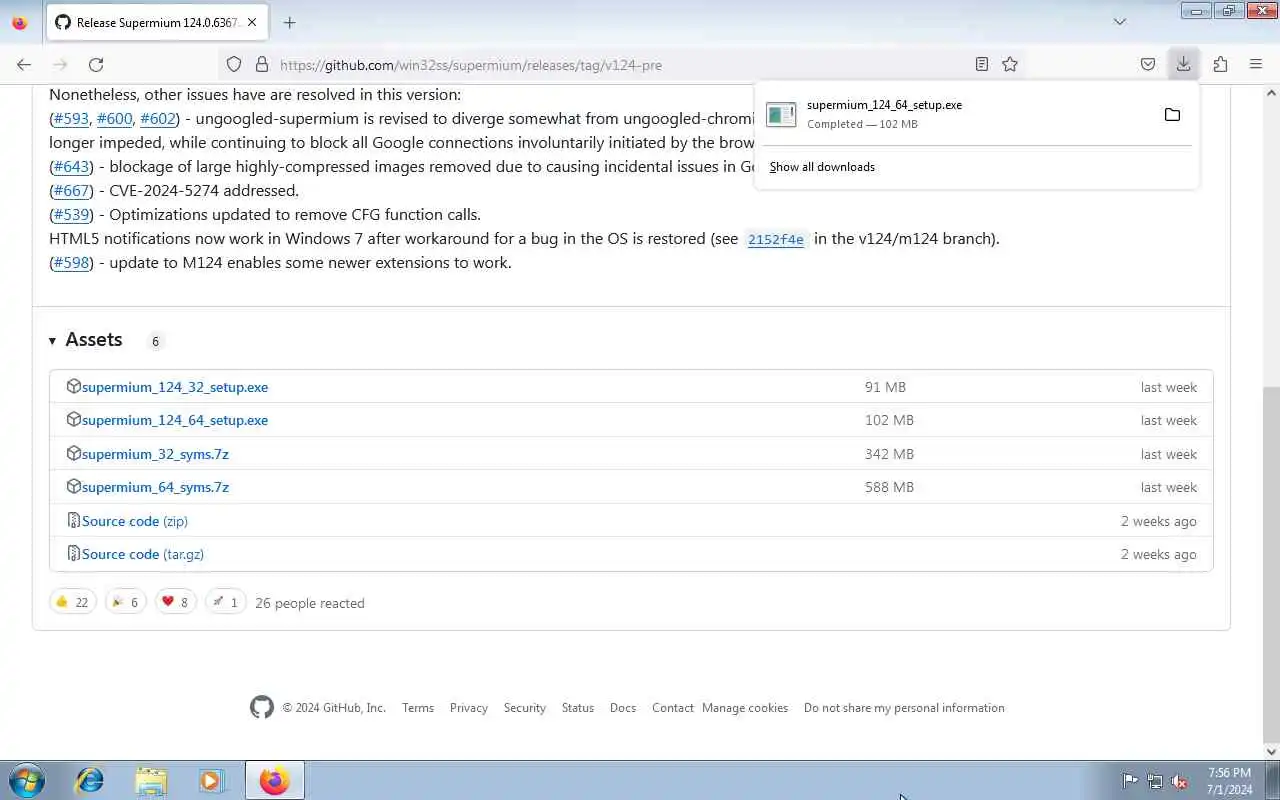Close the Release Supermium tab
The height and width of the screenshot is (800, 1280).
pos(251,22)
